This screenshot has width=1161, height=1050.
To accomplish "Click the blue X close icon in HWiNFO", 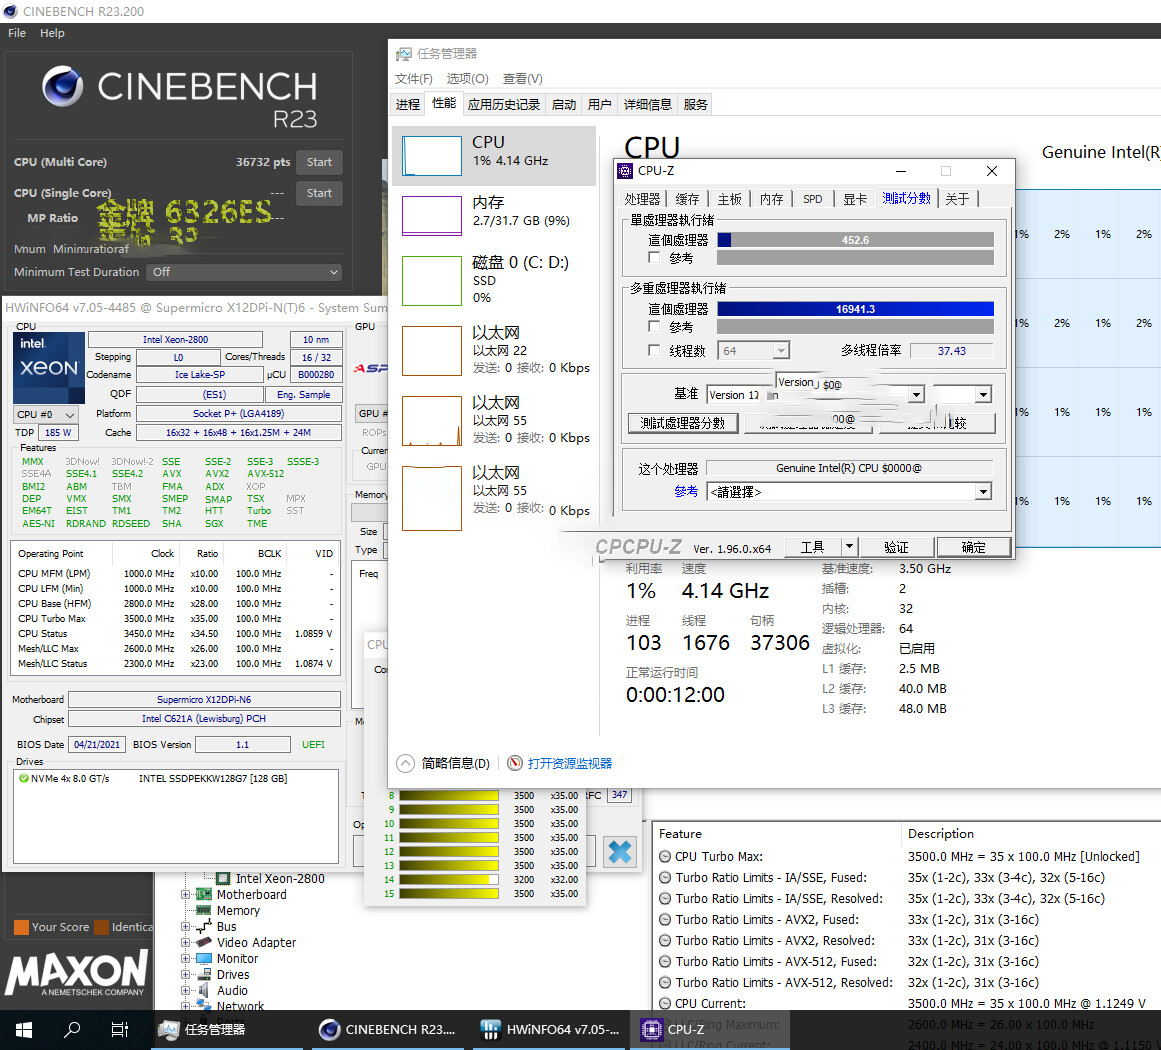I will tap(620, 852).
